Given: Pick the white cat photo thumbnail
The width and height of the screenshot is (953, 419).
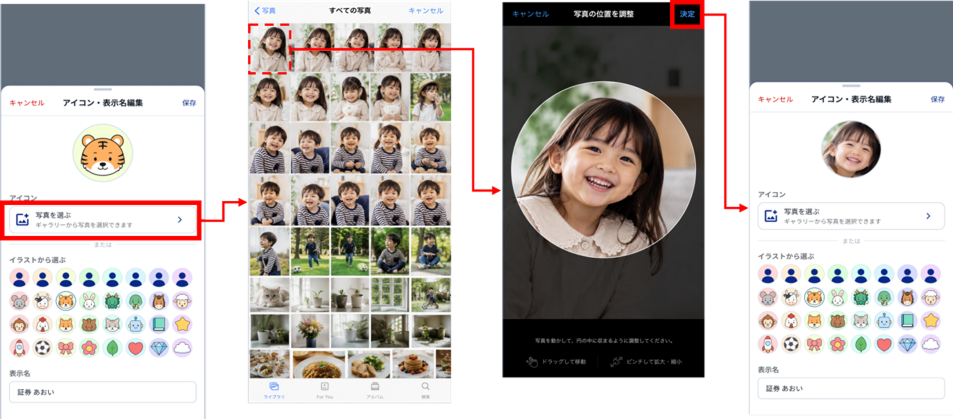Looking at the screenshot, I should point(269,294).
